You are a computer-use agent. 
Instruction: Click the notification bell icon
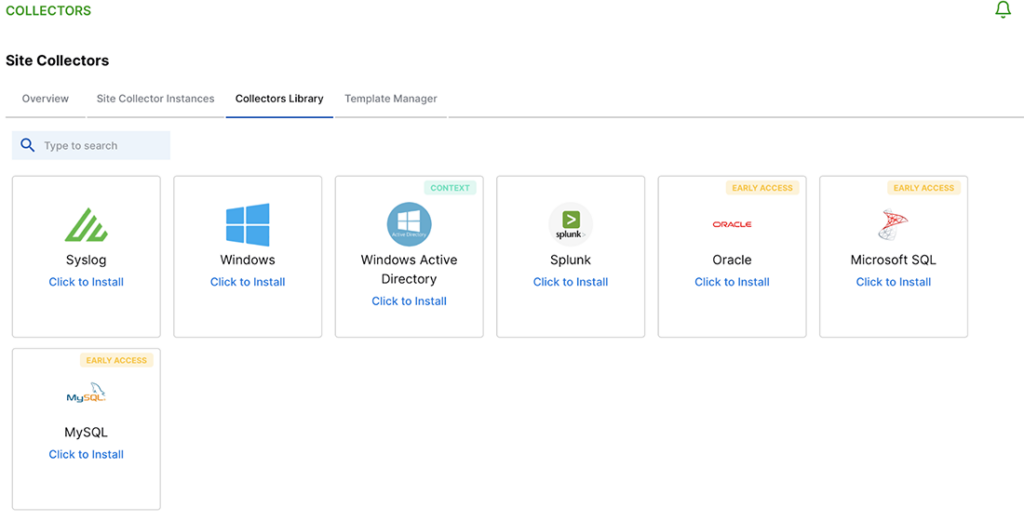click(1003, 10)
